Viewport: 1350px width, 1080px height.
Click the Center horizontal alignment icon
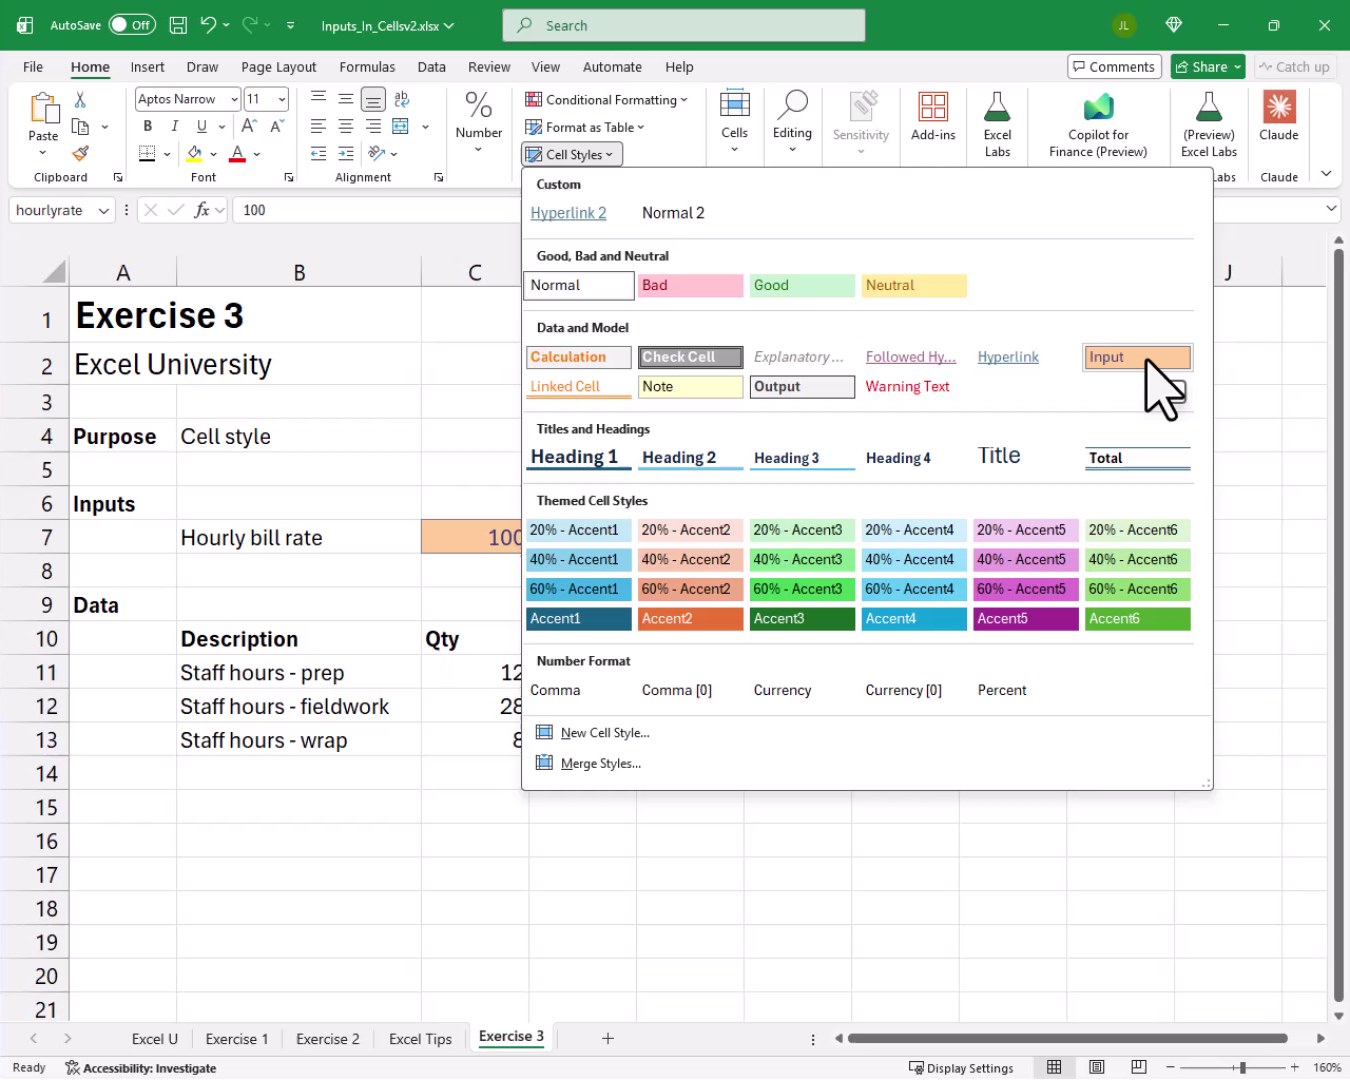[x=345, y=126]
